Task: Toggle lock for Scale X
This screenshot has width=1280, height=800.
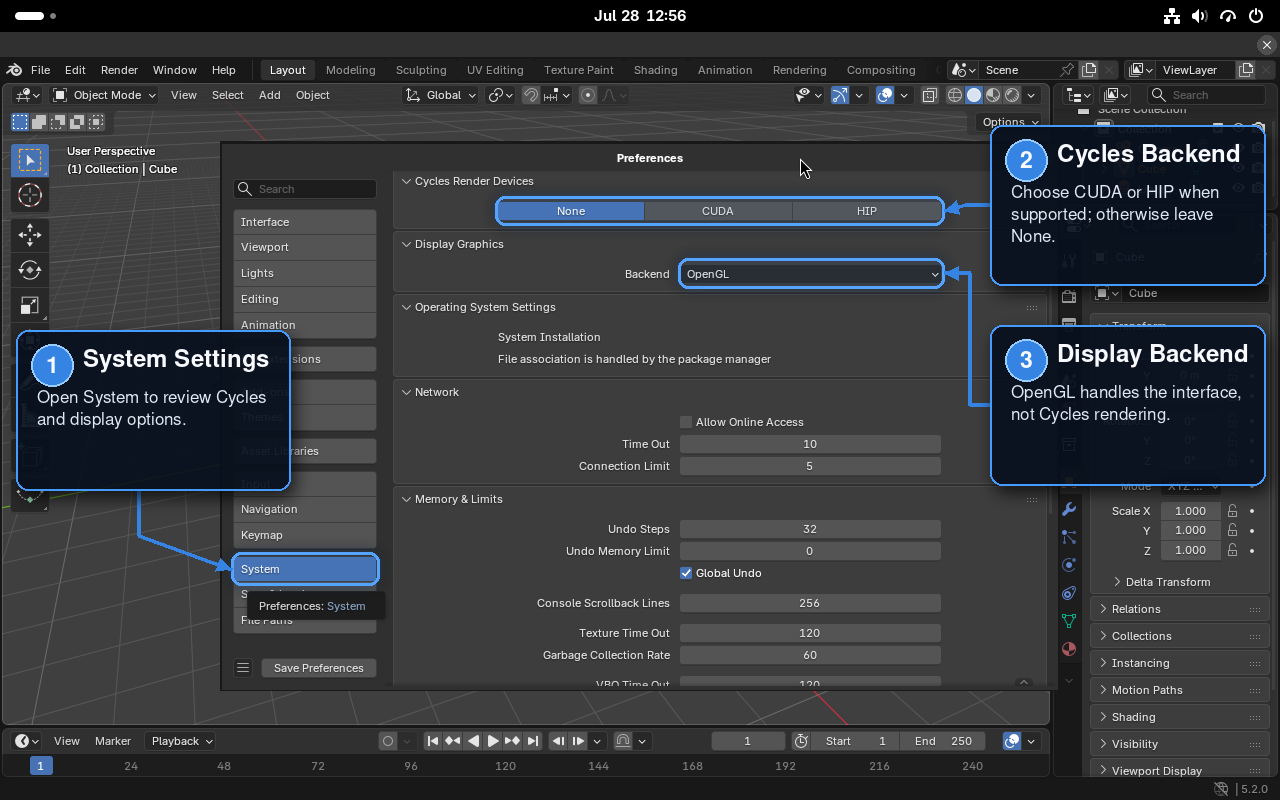Action: tap(1233, 511)
